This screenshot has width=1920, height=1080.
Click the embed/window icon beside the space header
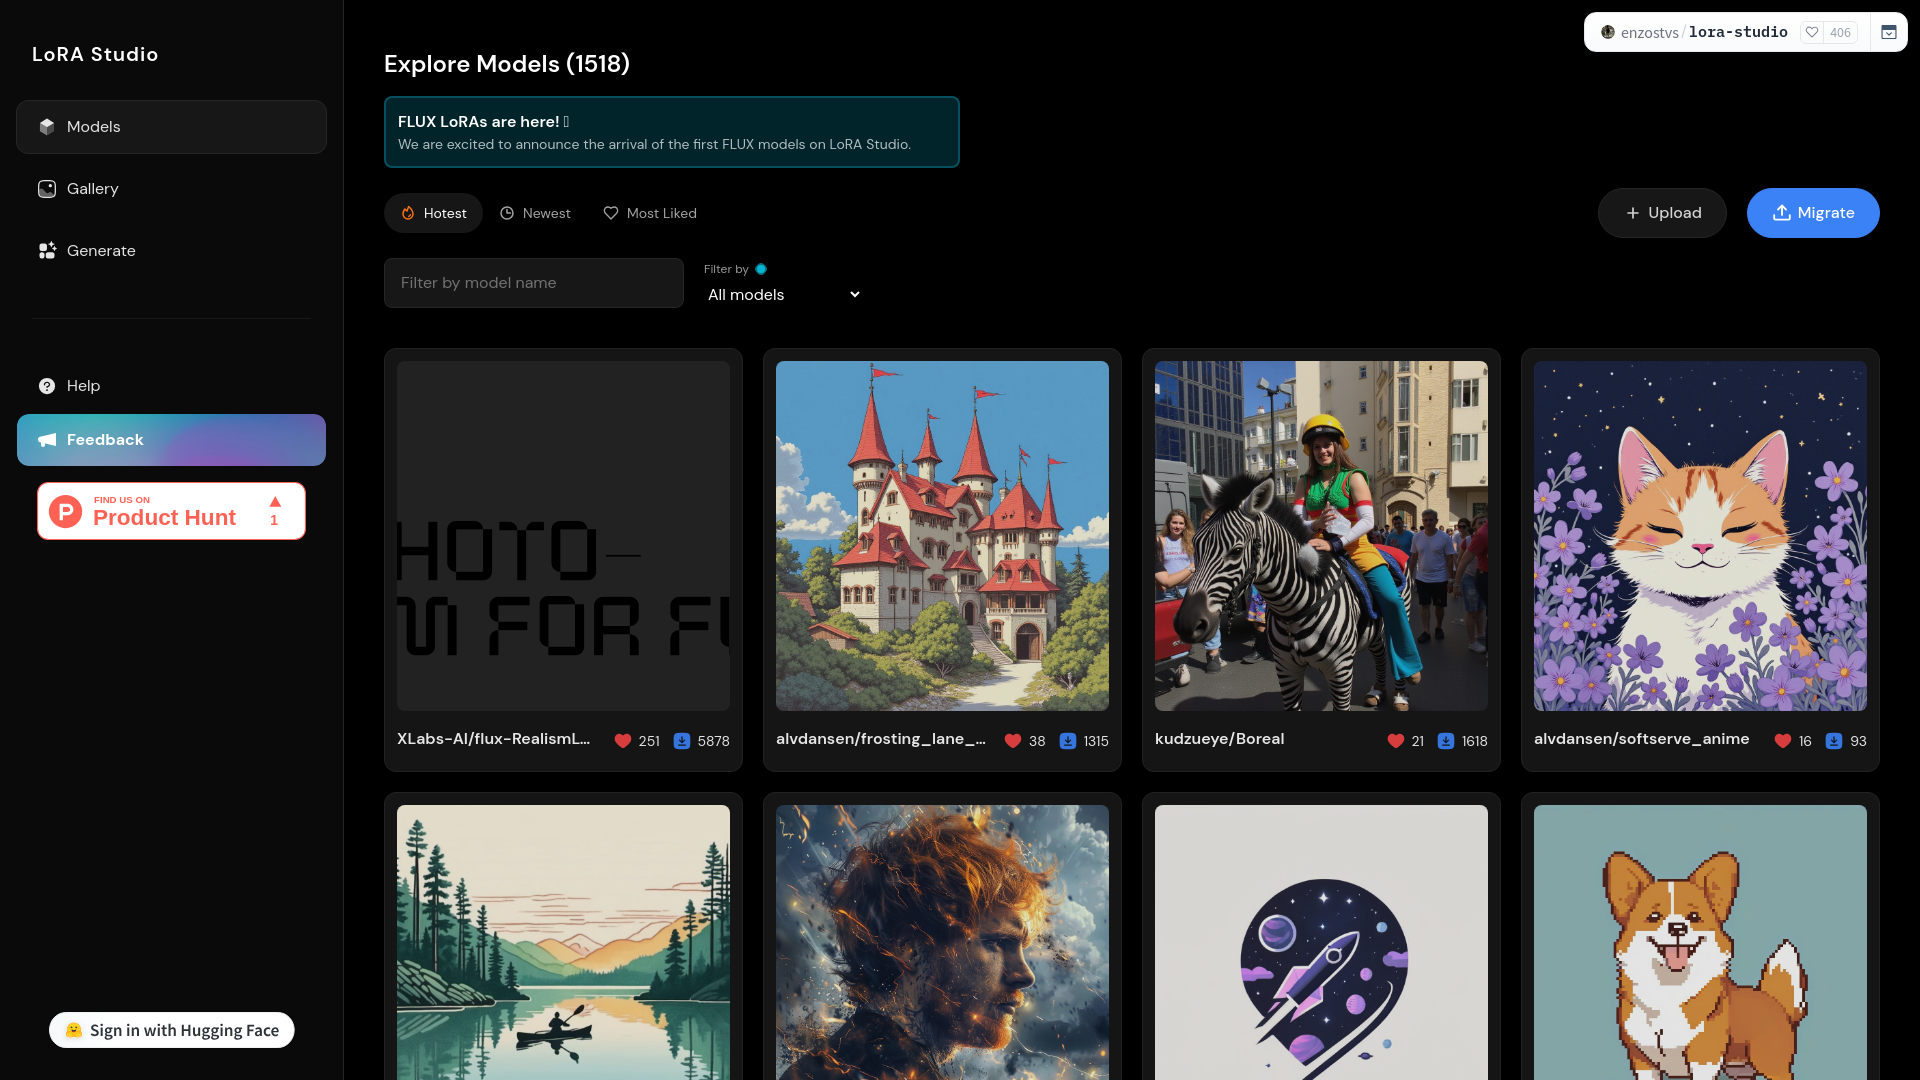pyautogui.click(x=1889, y=32)
